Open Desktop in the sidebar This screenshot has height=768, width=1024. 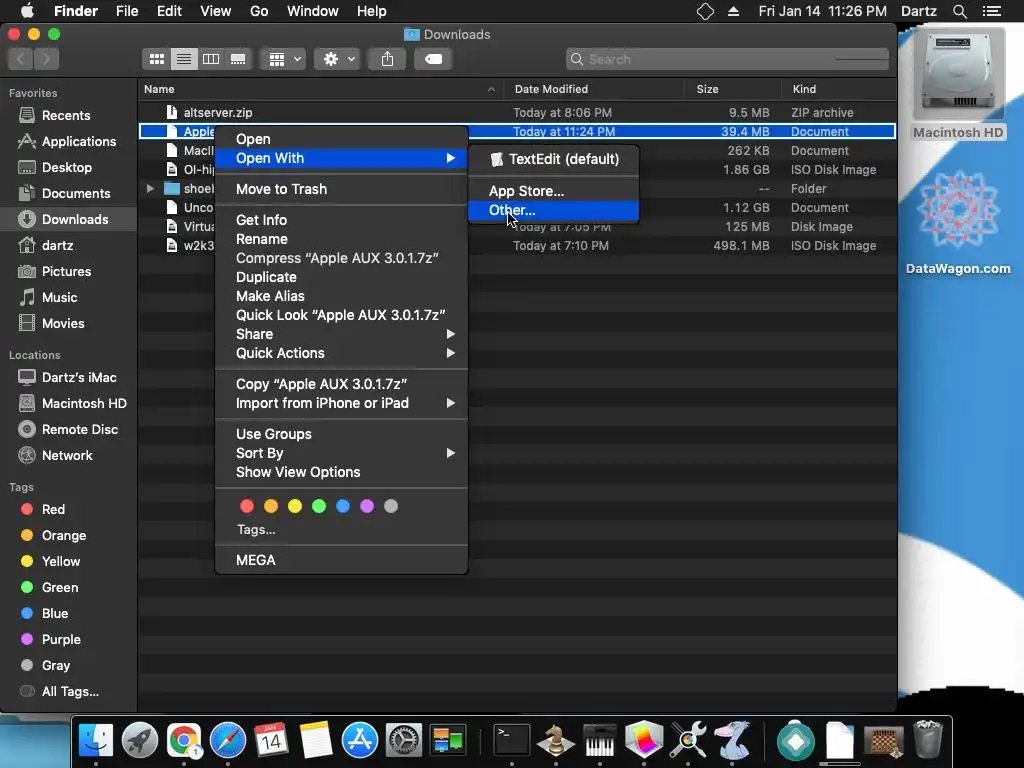[x=67, y=168]
